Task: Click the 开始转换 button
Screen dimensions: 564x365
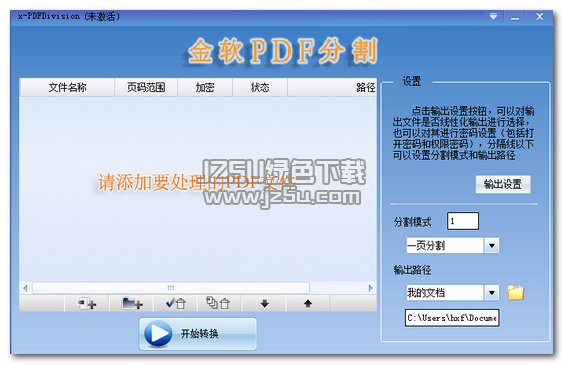Action: point(198,333)
